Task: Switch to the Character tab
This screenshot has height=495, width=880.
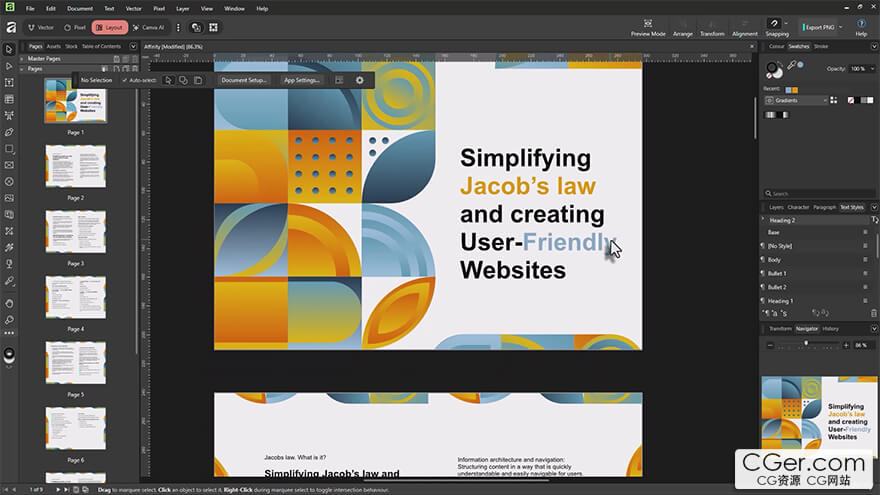Action: (x=798, y=207)
